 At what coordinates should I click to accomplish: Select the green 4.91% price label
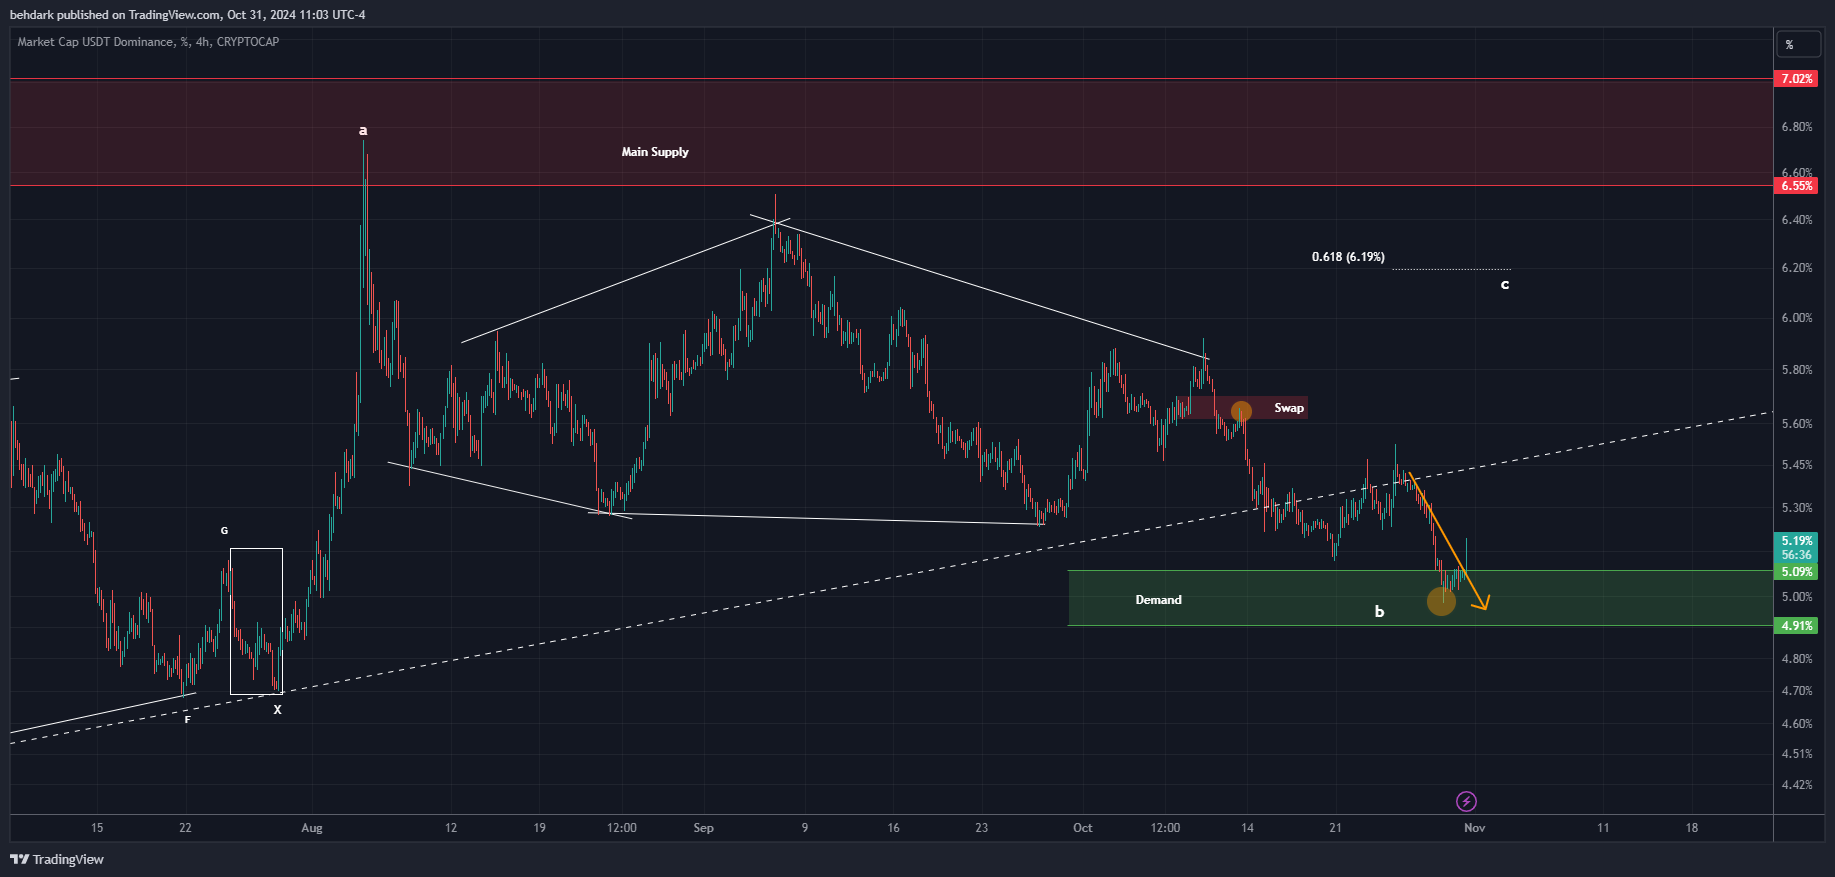[x=1796, y=626]
